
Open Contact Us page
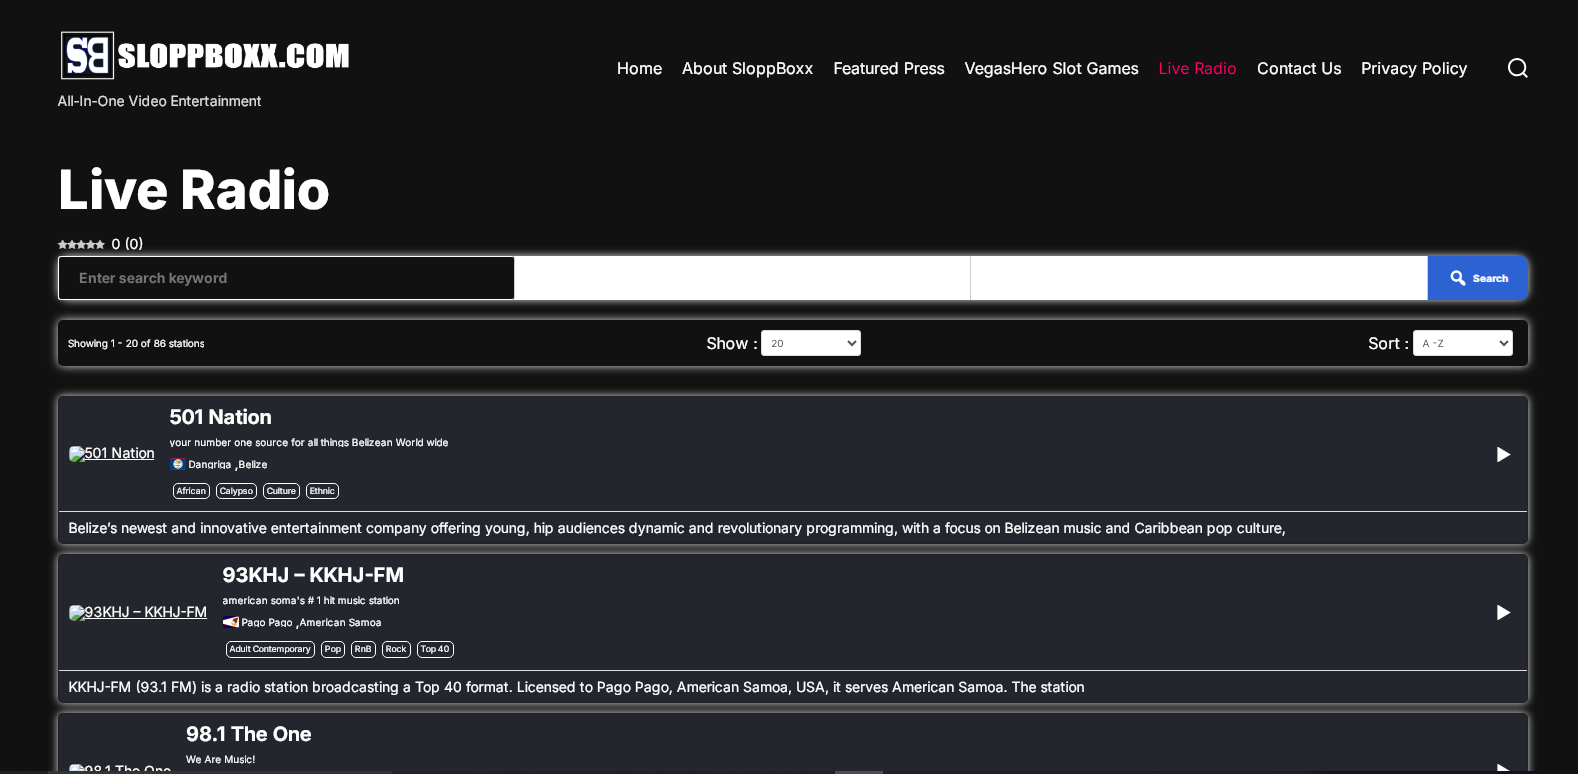coord(1298,68)
